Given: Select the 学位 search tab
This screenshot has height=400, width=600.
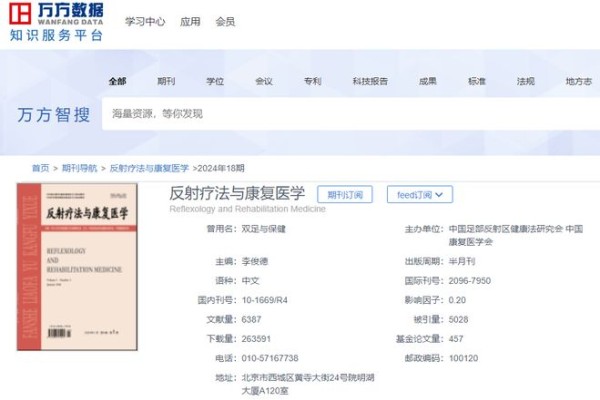Looking at the screenshot, I should [x=215, y=81].
